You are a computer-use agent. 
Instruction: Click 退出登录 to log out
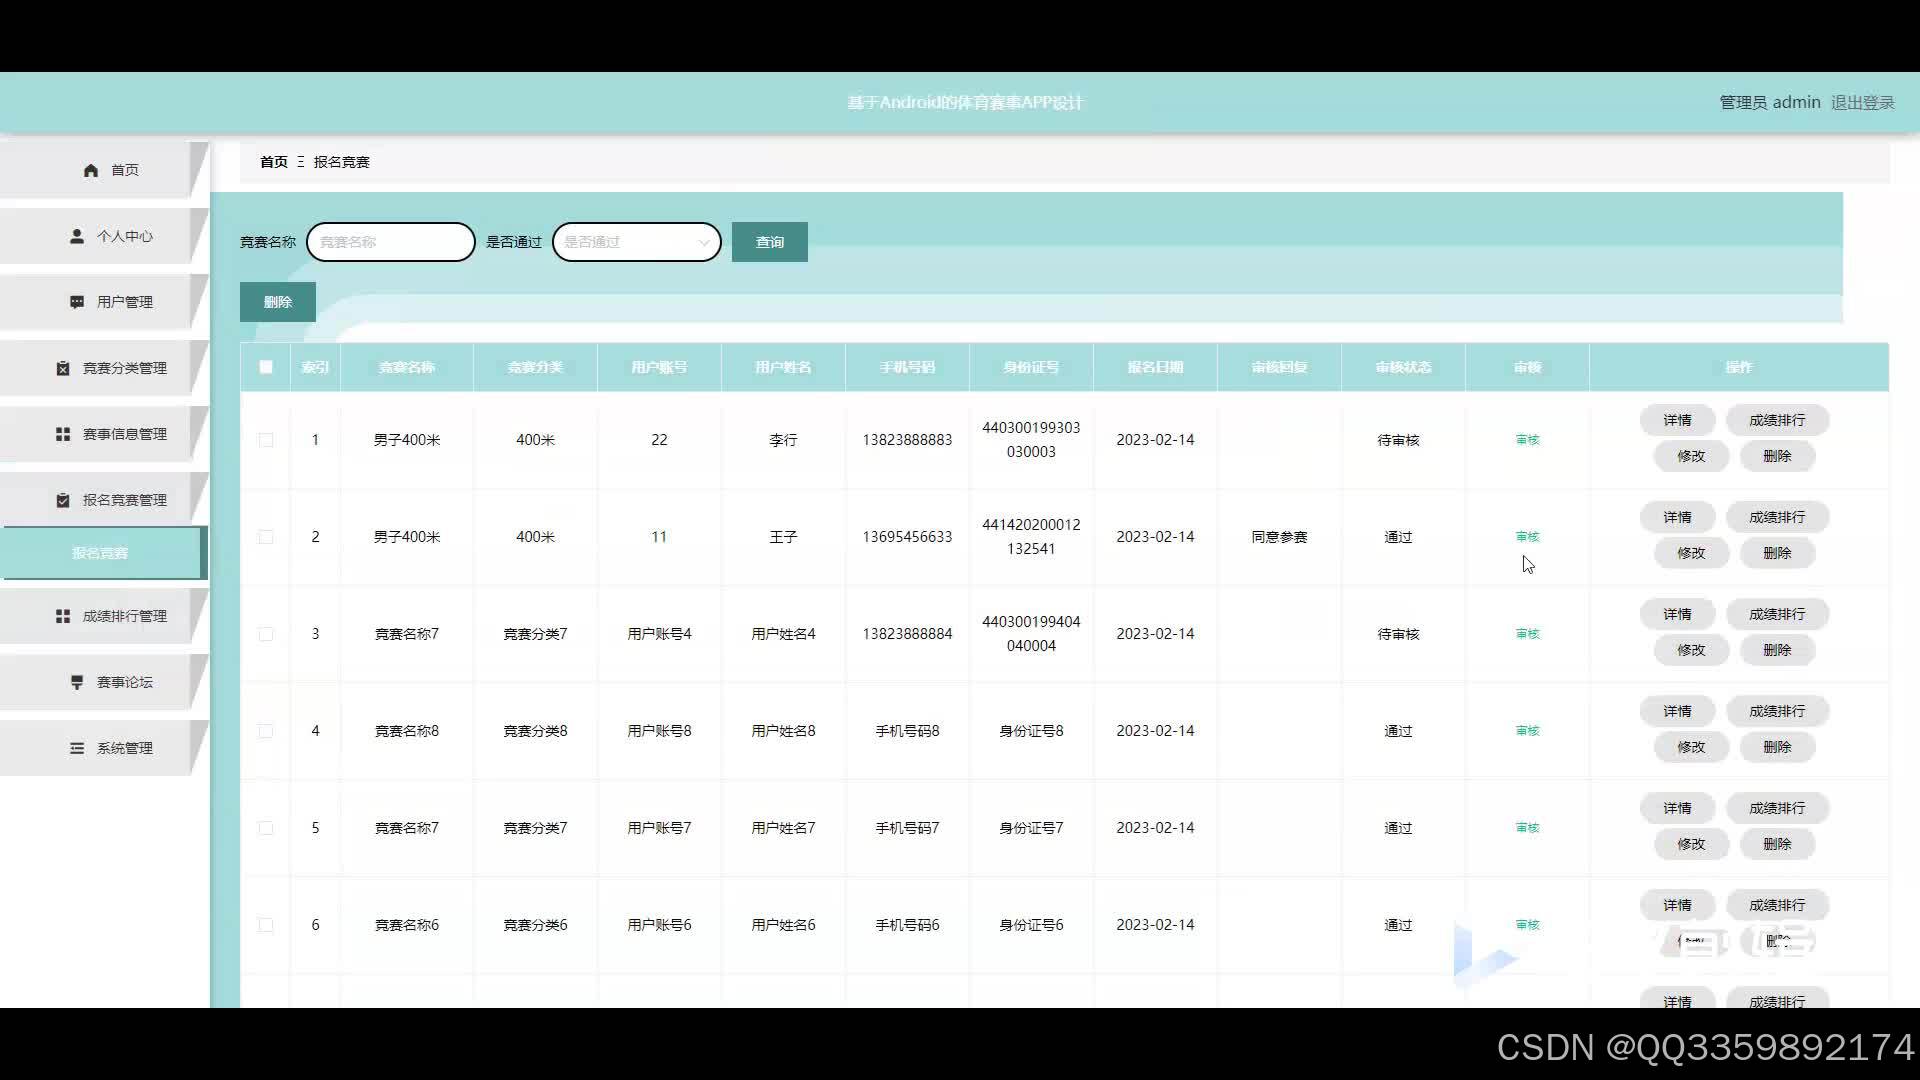tap(1862, 102)
